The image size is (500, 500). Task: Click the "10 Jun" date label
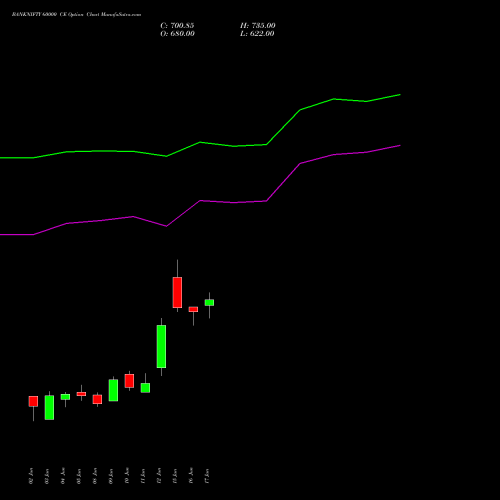(127, 476)
